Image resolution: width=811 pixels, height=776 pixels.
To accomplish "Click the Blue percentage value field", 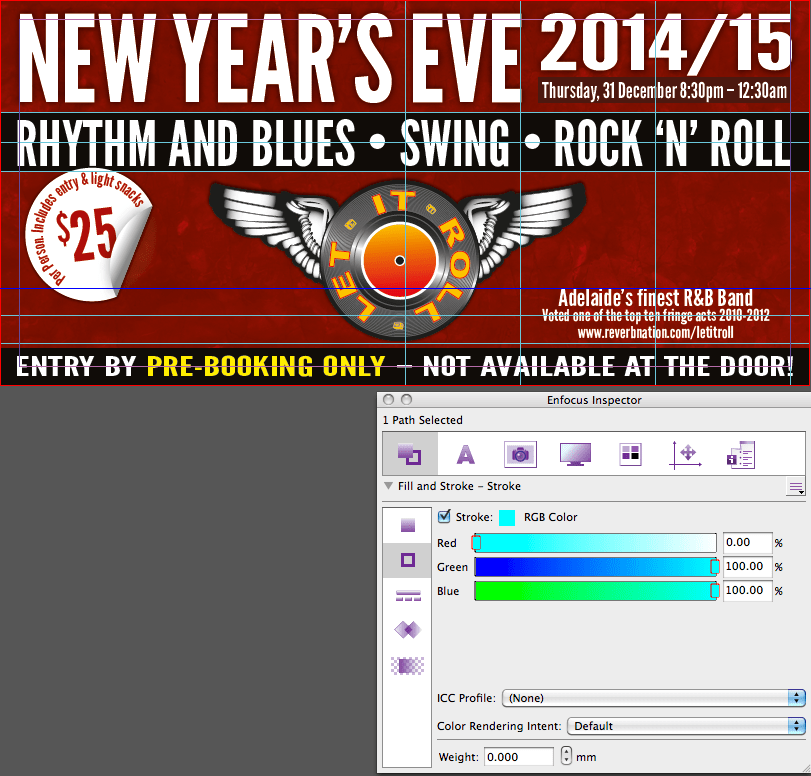I will 747,590.
